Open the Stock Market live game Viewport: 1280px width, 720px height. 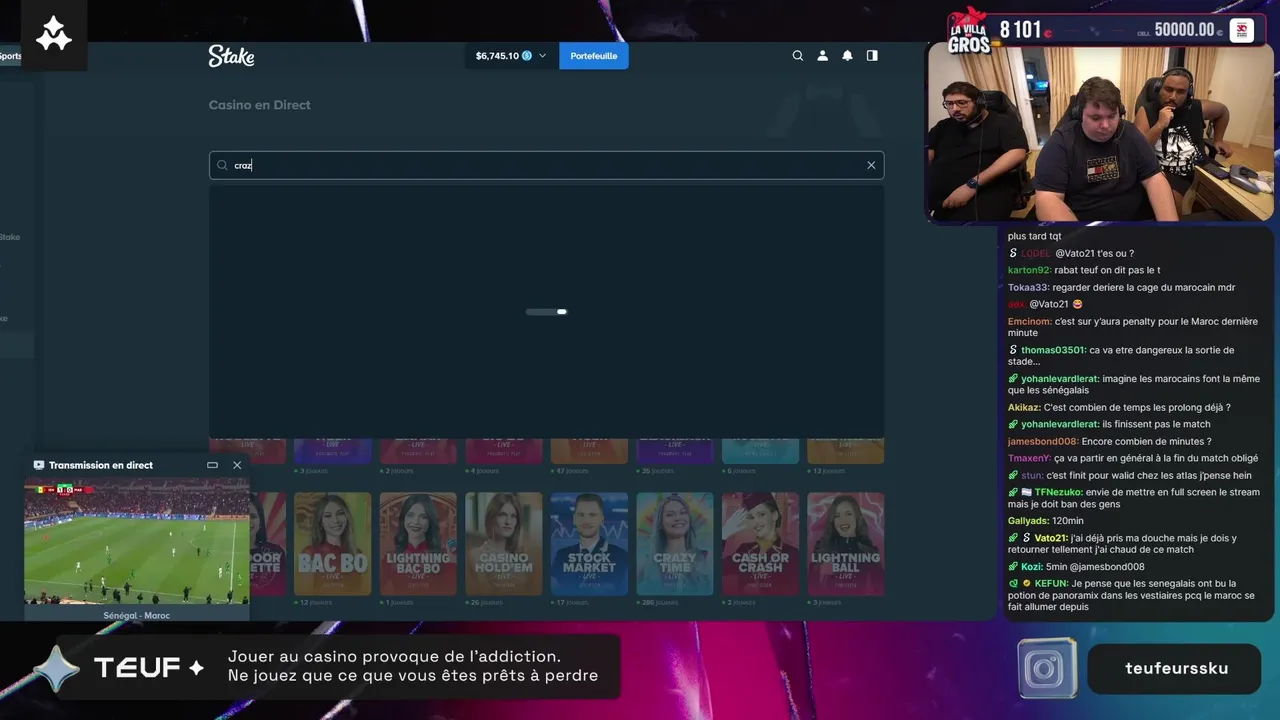pyautogui.click(x=589, y=544)
